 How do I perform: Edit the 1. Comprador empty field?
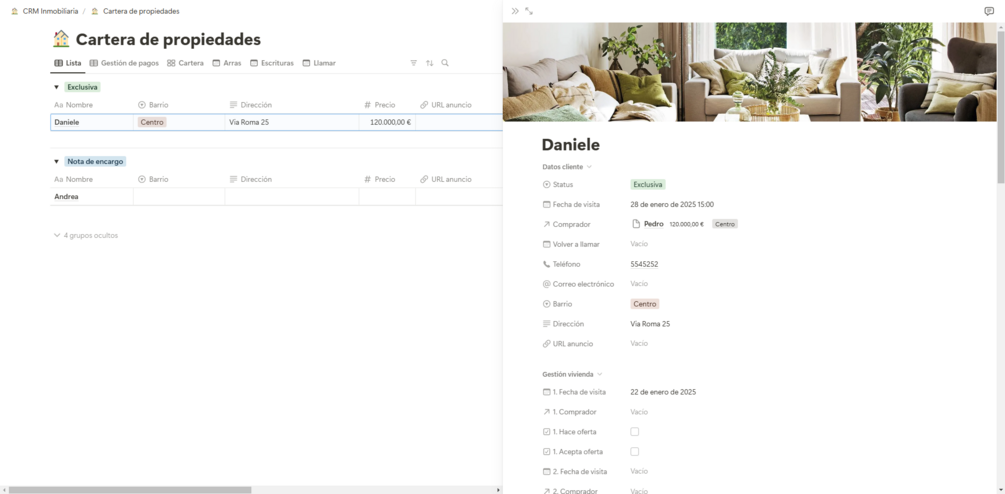639,412
